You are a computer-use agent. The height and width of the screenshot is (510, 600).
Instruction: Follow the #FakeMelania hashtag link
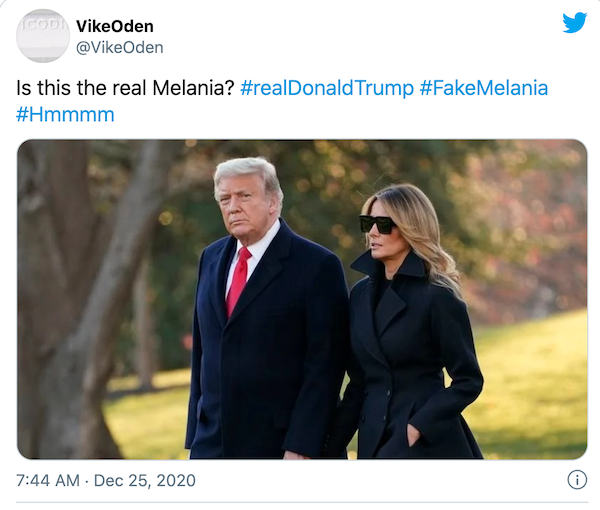point(483,88)
